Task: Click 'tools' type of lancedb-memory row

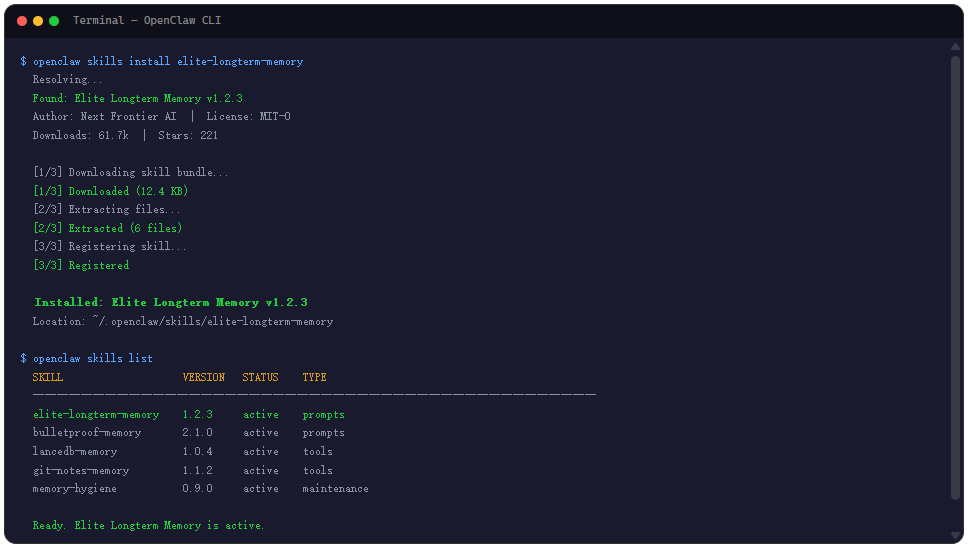Action: [x=317, y=452]
